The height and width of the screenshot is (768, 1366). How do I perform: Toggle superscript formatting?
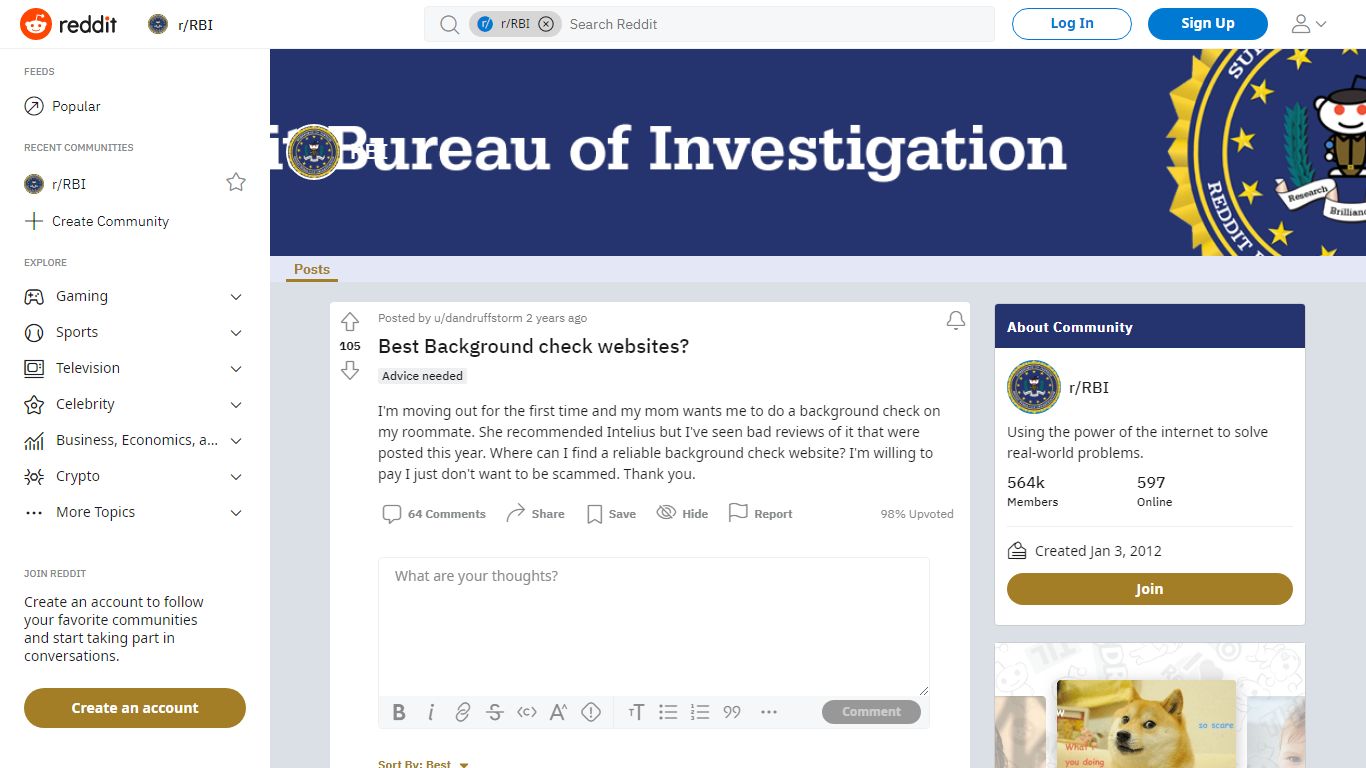click(559, 712)
